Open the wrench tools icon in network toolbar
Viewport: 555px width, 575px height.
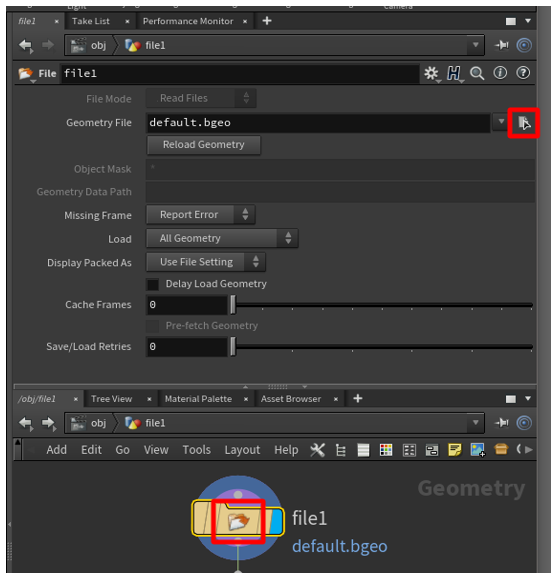click(318, 450)
